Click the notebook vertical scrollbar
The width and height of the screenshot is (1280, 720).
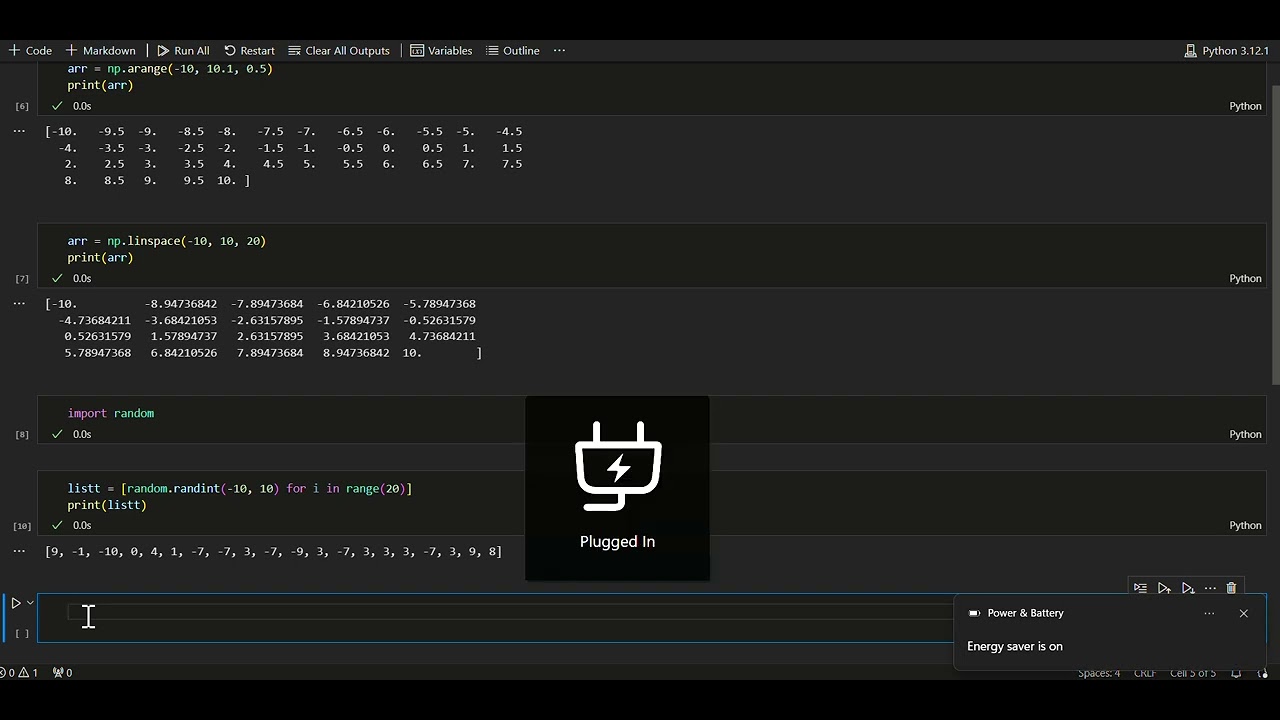tap(1275, 235)
